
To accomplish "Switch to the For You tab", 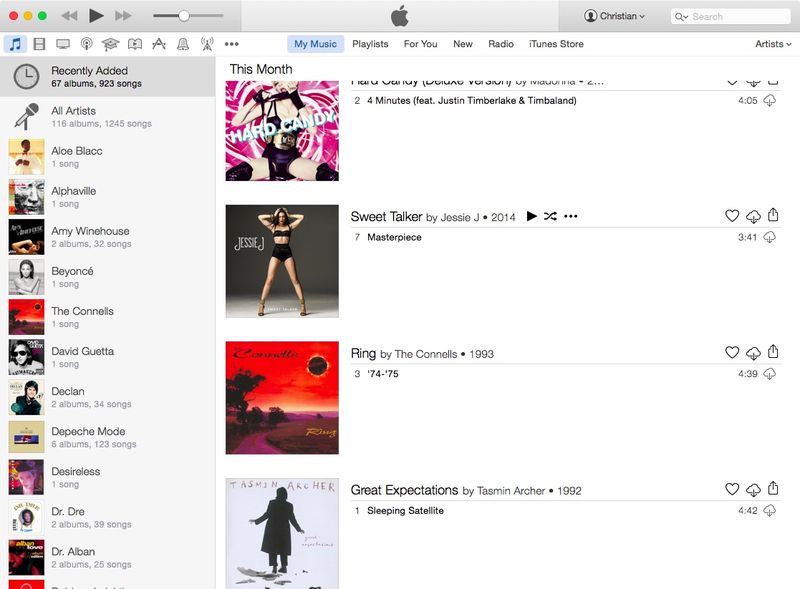I will click(420, 44).
